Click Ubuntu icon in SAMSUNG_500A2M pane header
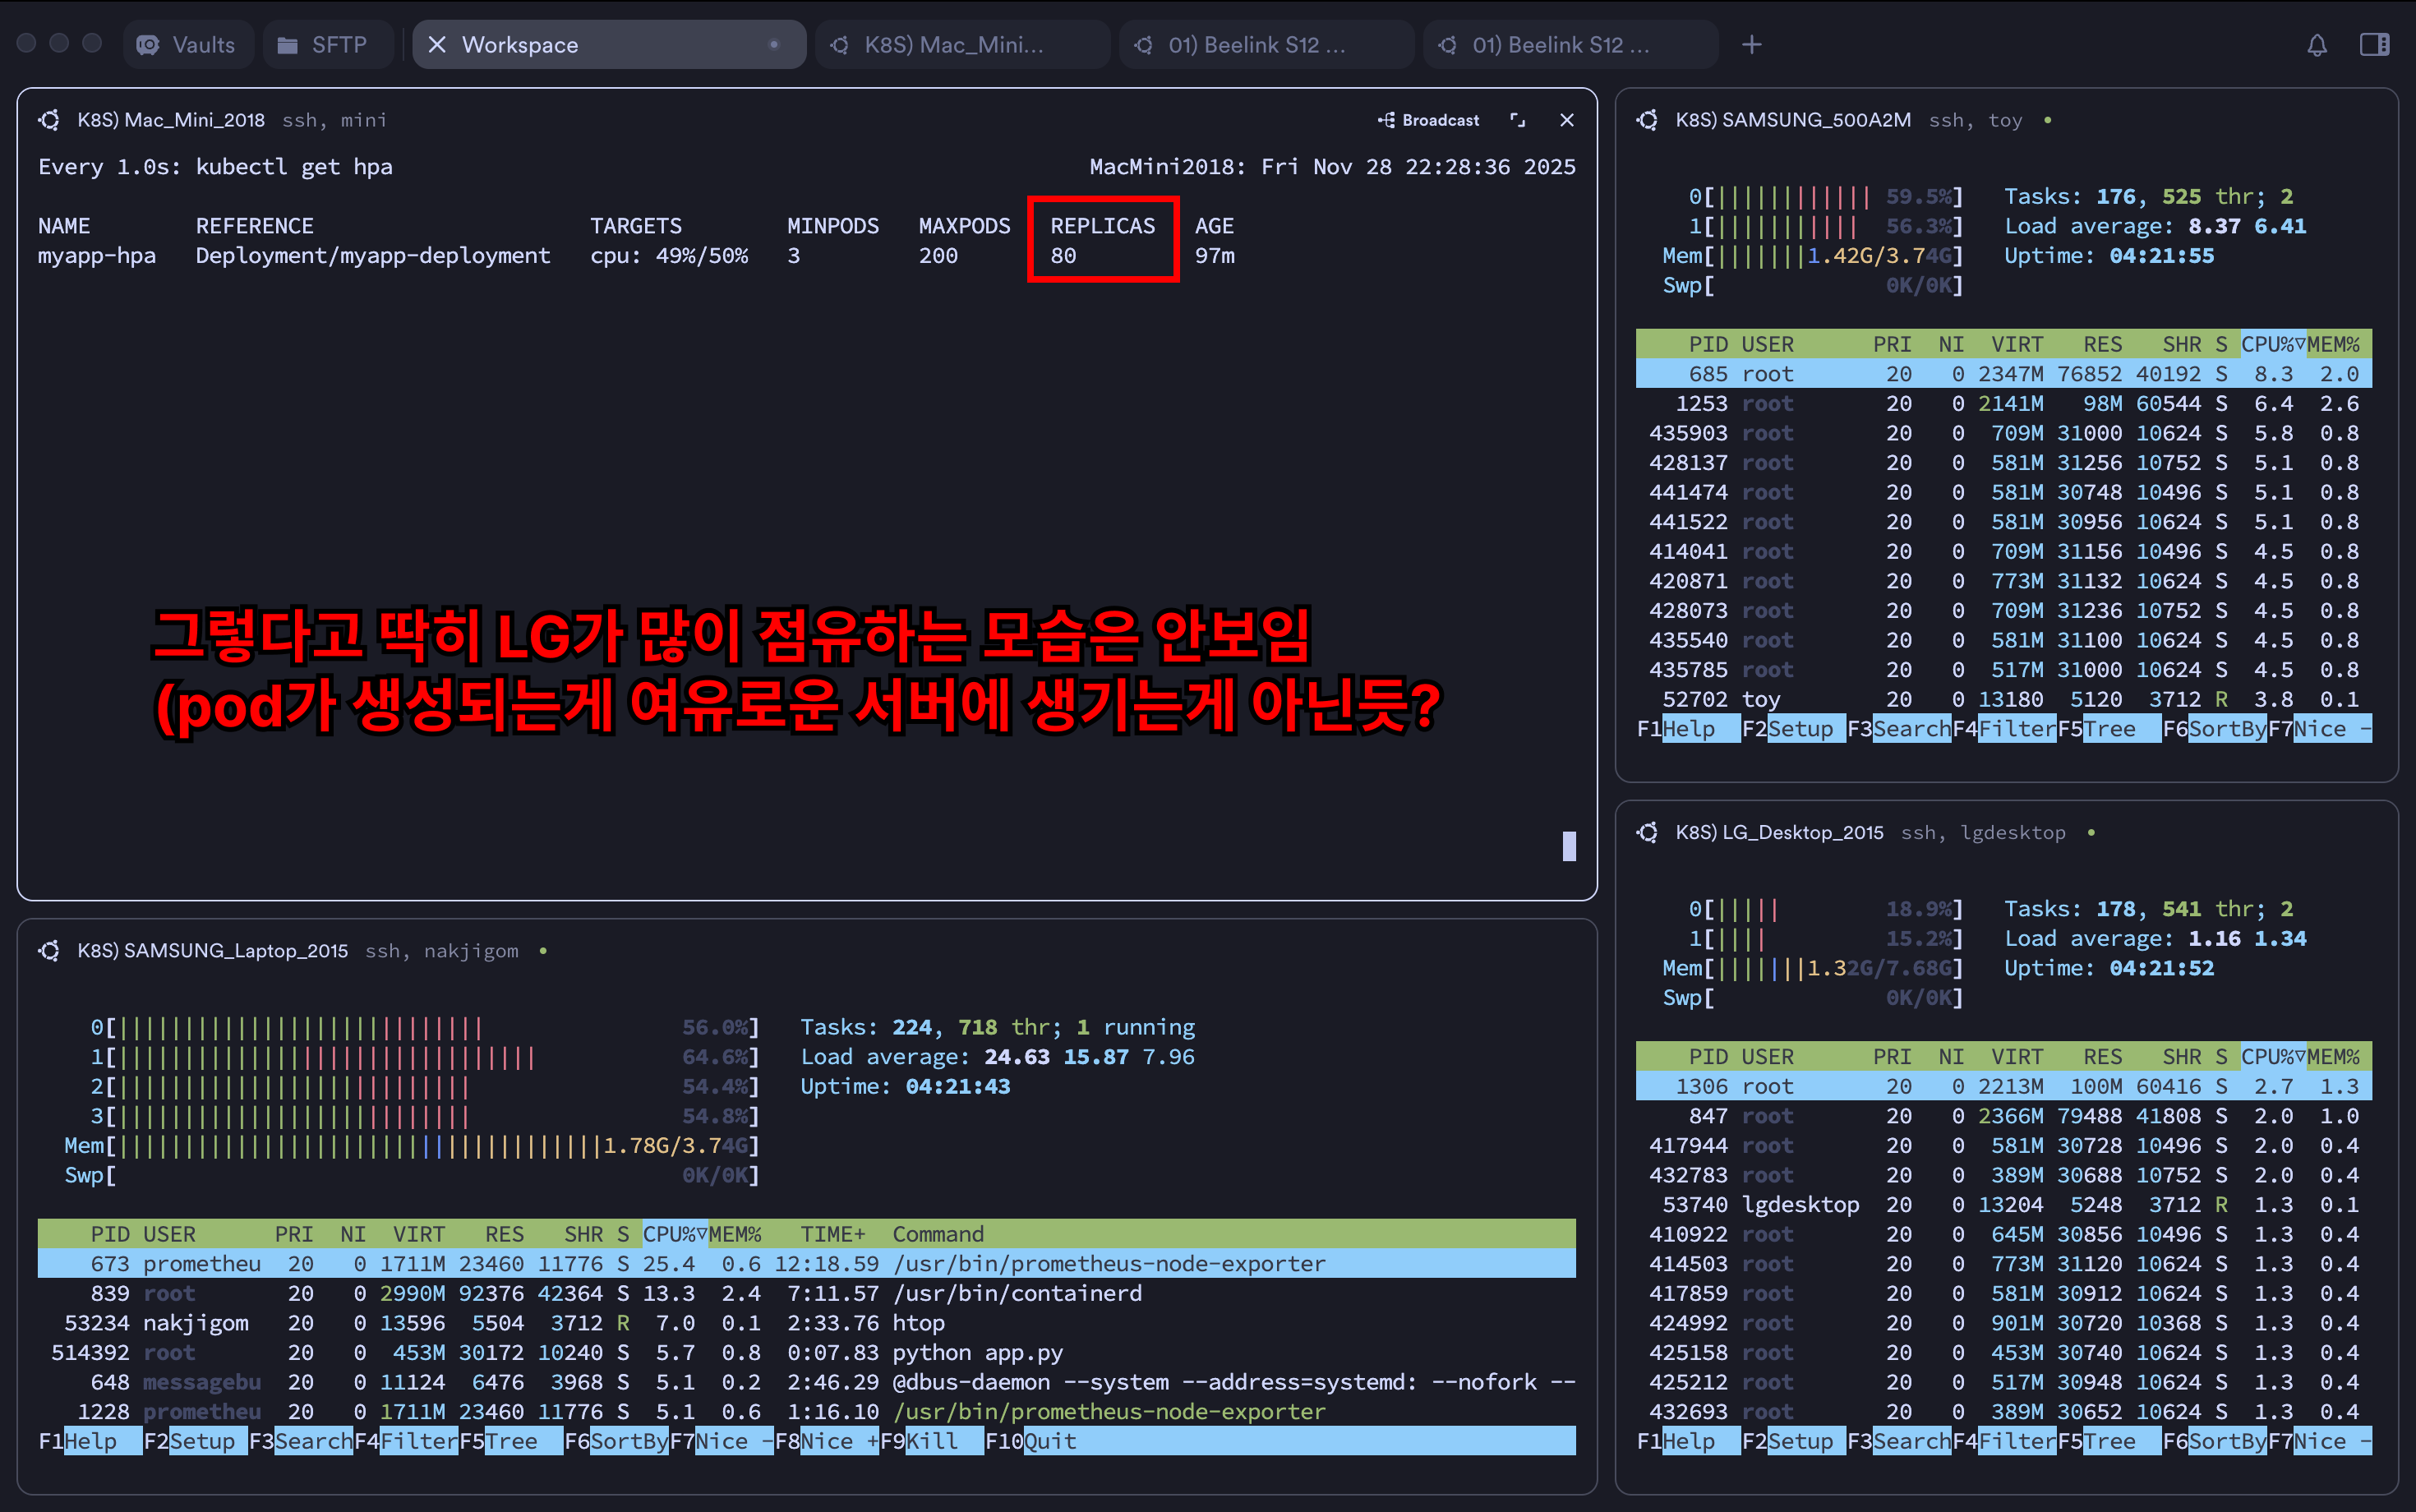 pyautogui.click(x=1647, y=120)
